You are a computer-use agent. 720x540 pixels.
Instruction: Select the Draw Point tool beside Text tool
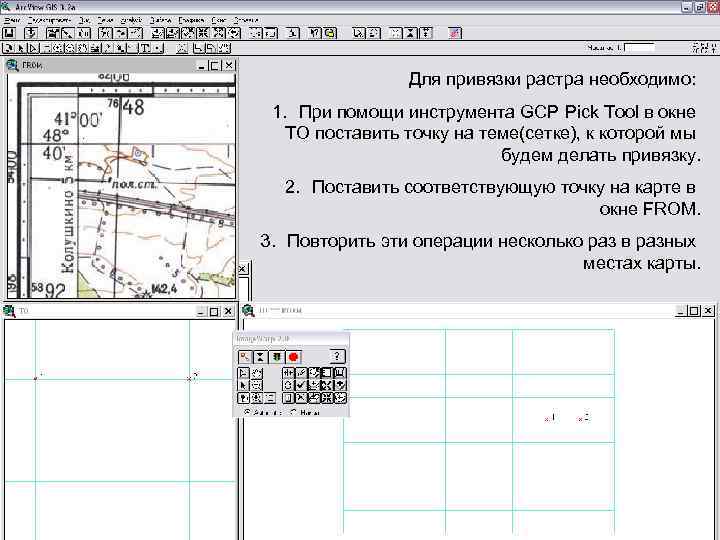[158, 48]
